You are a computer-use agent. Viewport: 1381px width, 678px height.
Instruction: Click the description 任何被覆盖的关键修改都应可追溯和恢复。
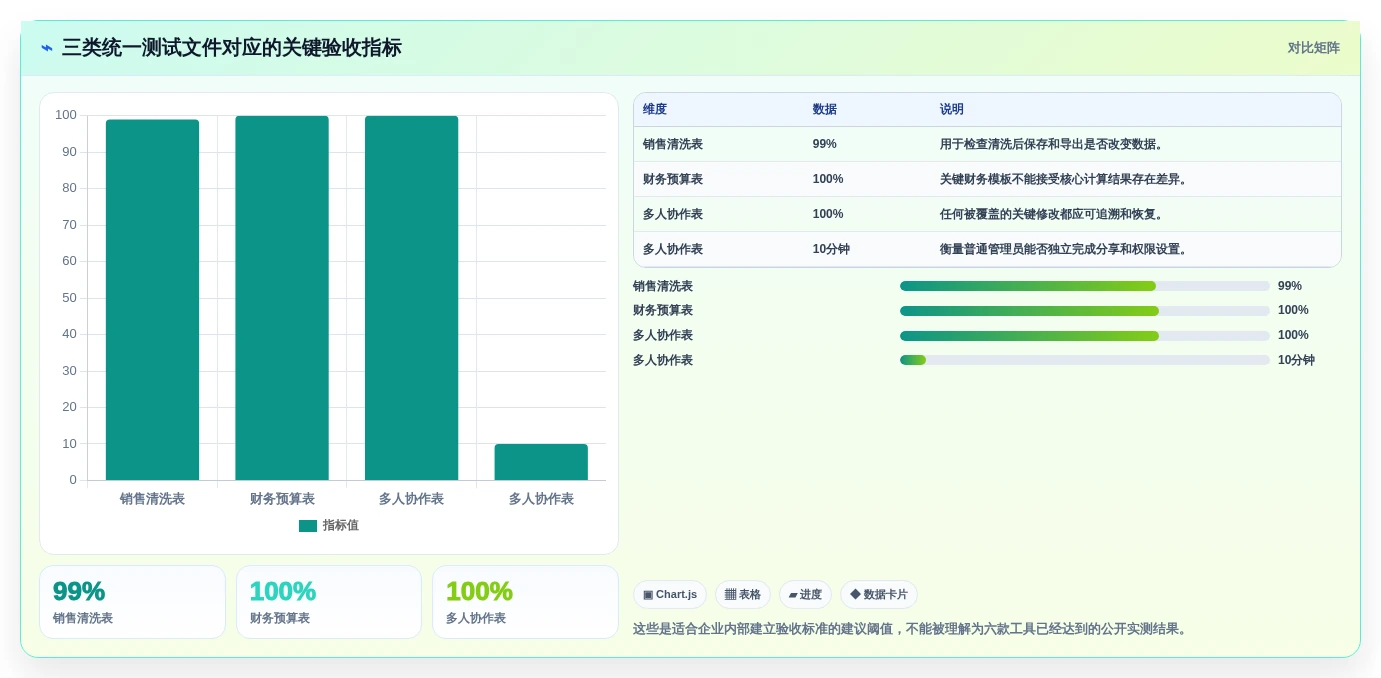point(1052,214)
